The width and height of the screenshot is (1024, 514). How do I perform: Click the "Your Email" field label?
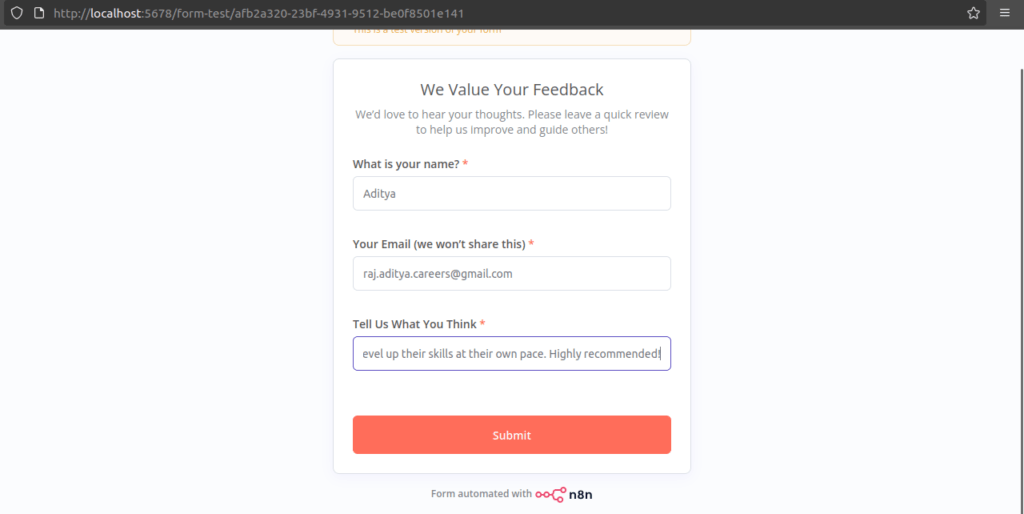pos(439,244)
